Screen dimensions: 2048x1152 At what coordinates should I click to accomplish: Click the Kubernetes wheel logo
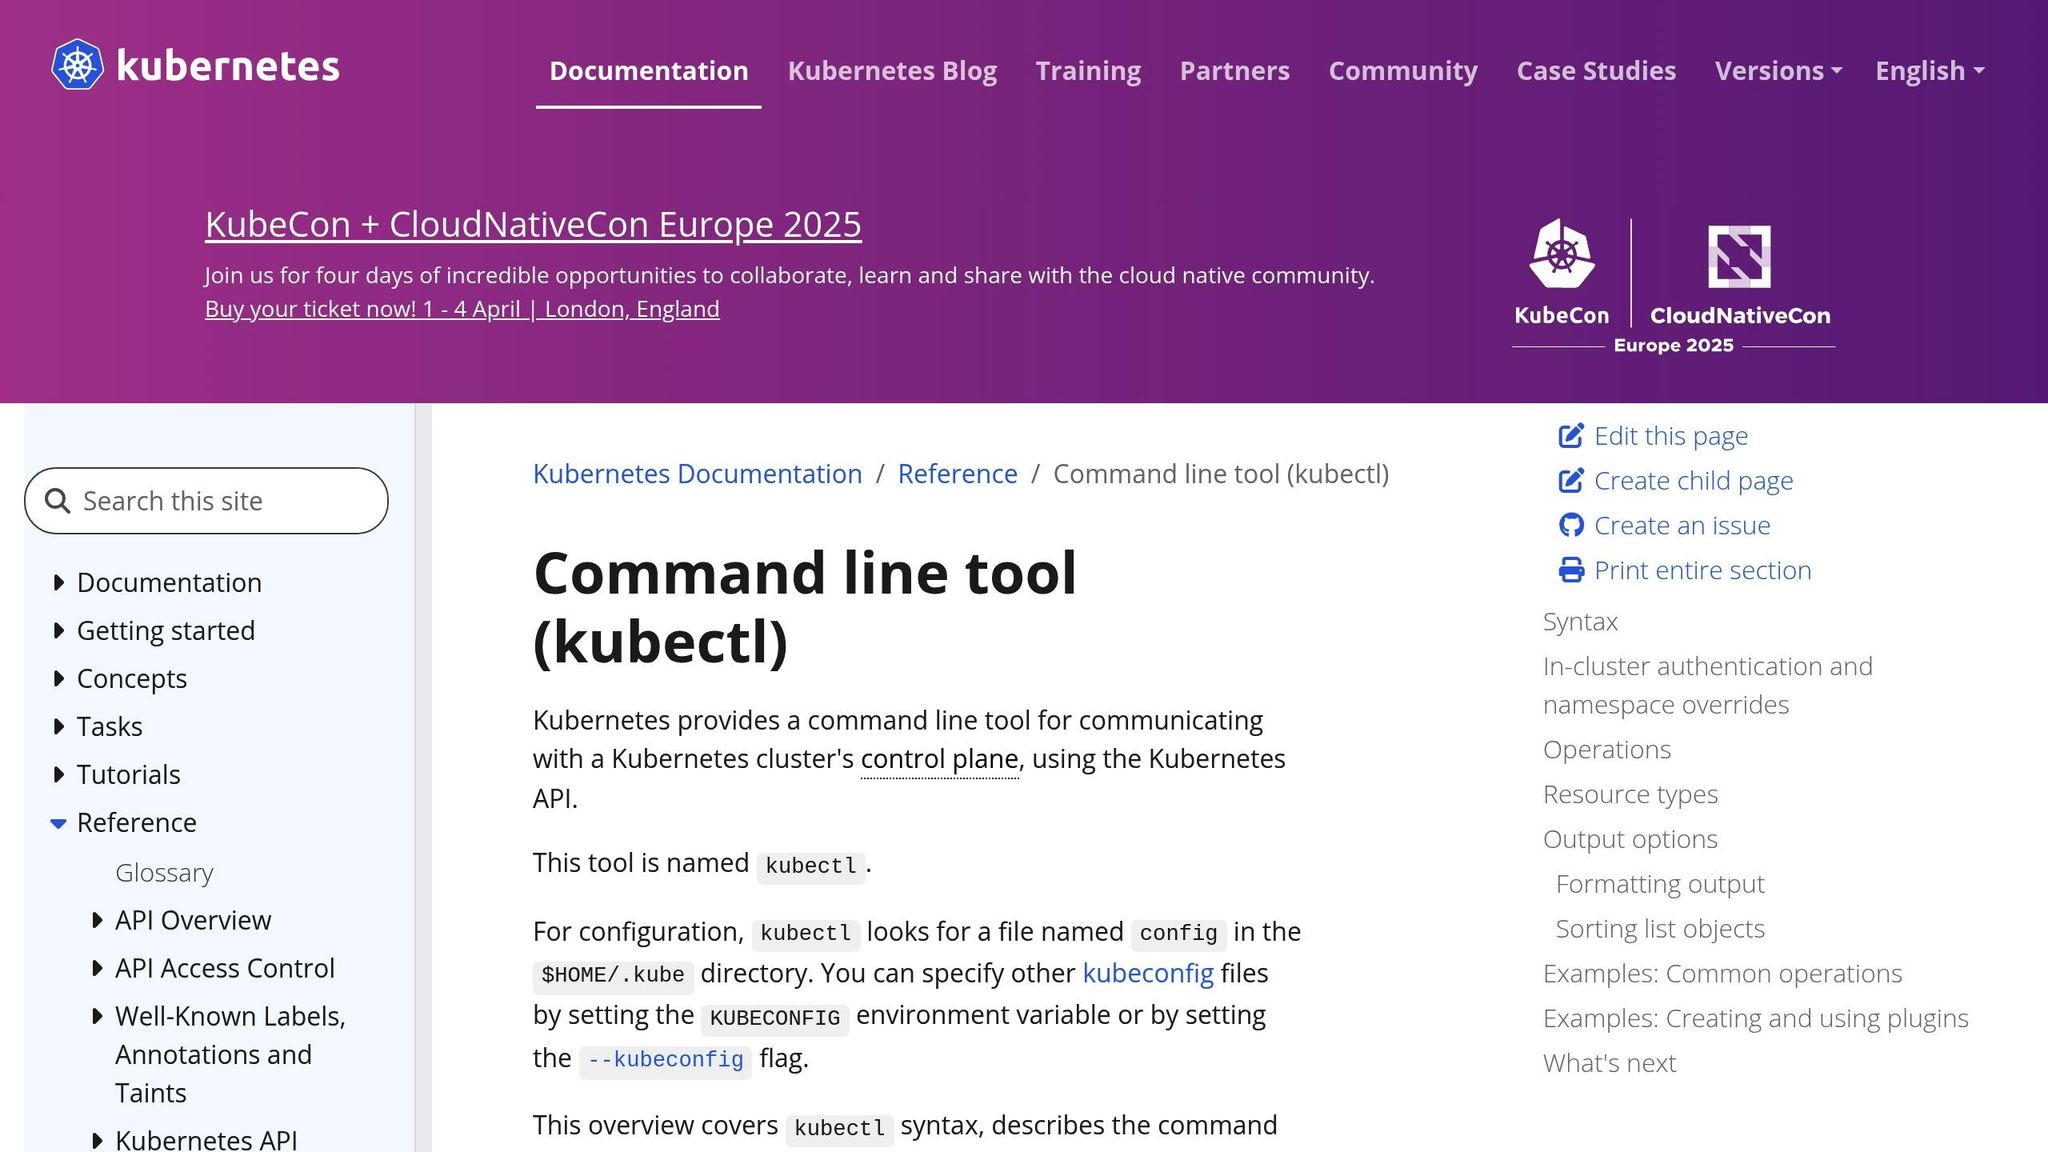77,66
